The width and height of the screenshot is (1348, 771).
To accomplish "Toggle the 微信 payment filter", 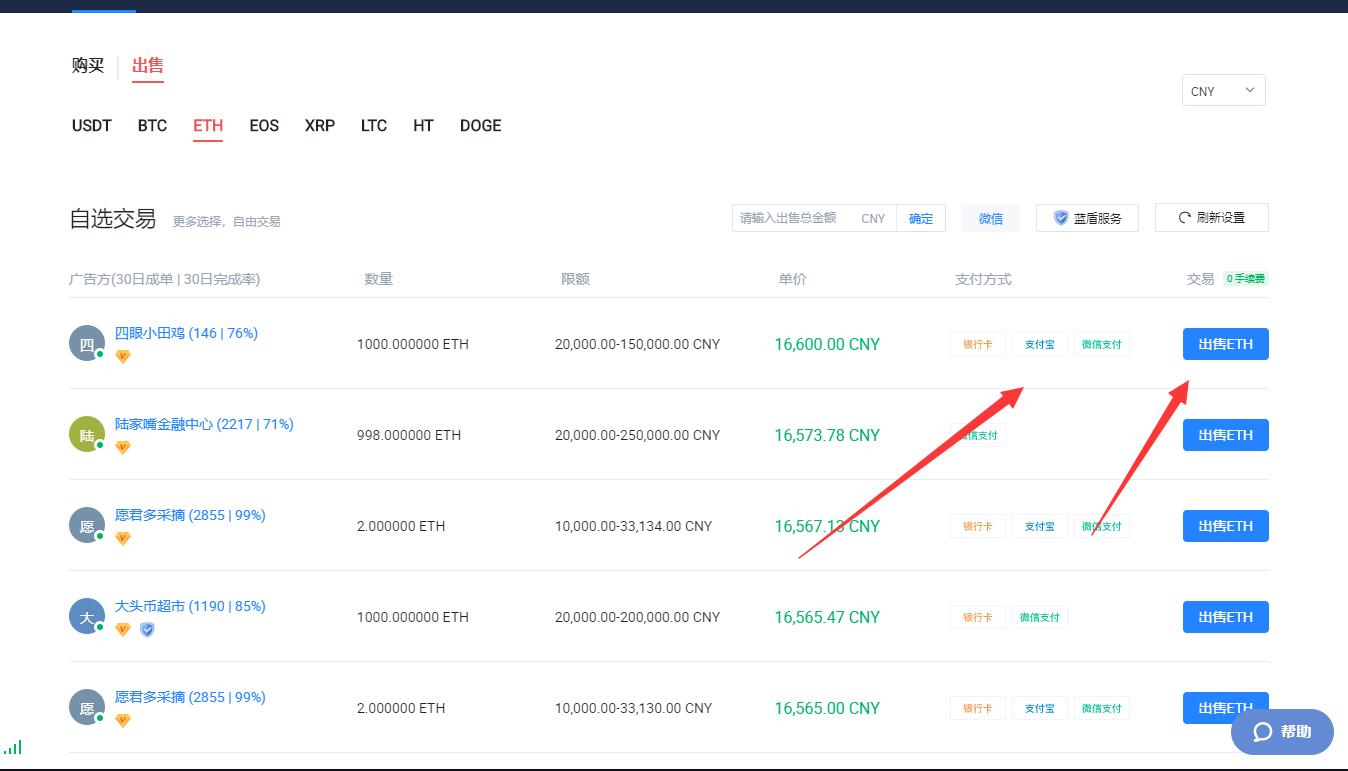I will coord(990,218).
